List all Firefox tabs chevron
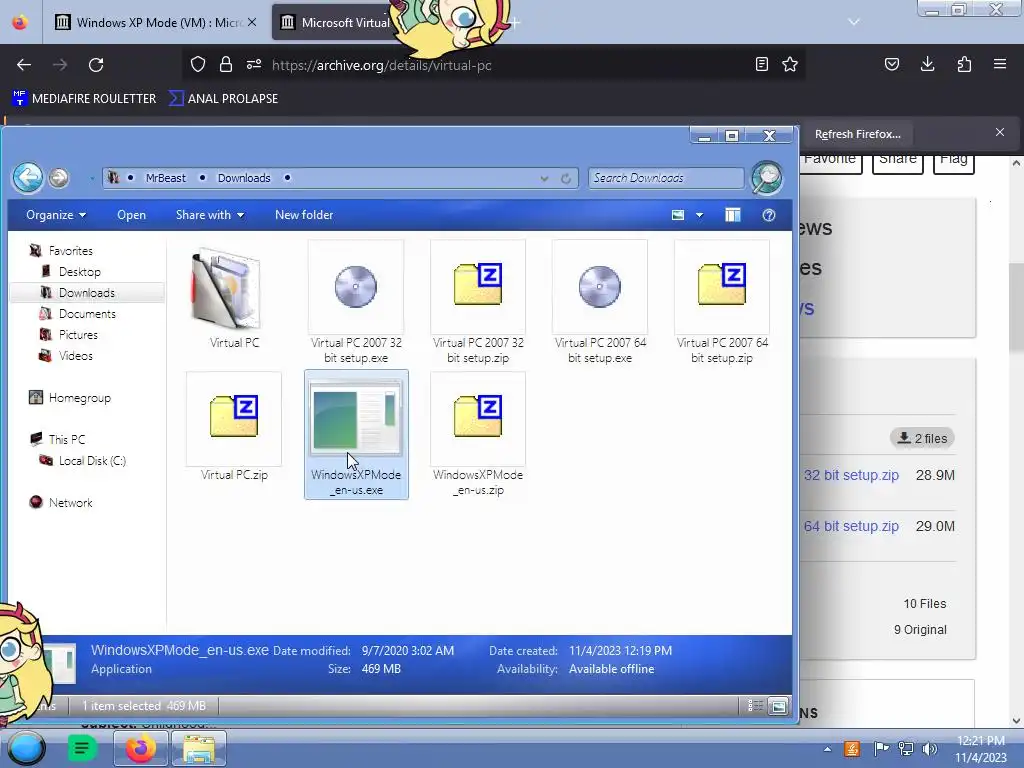Image resolution: width=1024 pixels, height=768 pixels. tap(854, 22)
